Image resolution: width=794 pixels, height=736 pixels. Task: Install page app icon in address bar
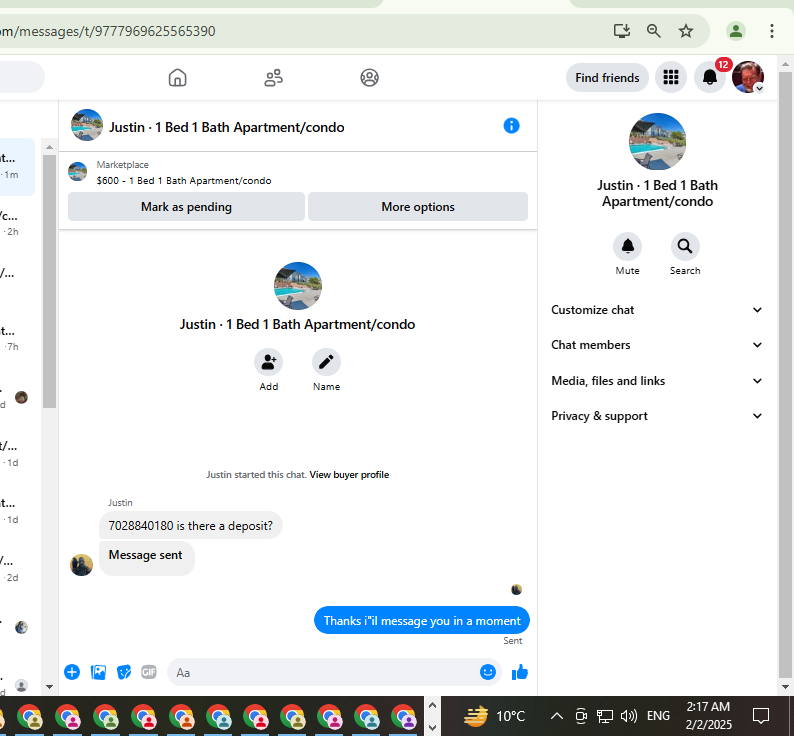(x=621, y=31)
